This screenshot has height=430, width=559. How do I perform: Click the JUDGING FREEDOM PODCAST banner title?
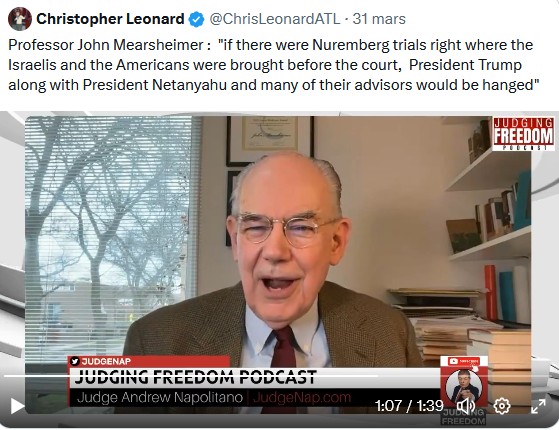click(x=195, y=377)
